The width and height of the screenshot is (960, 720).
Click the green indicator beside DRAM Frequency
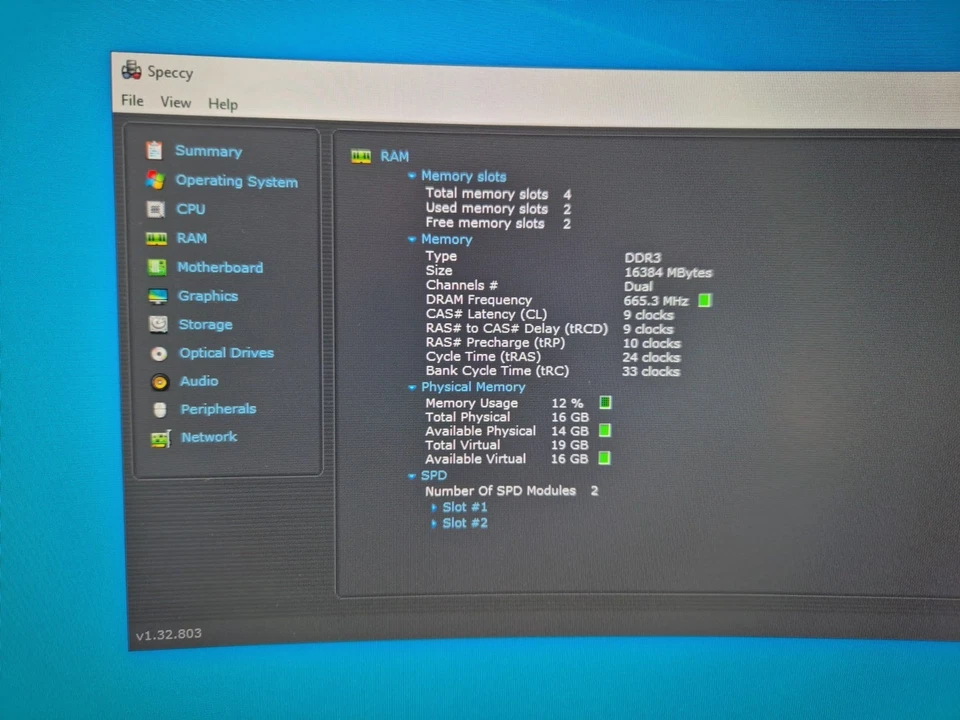point(705,300)
